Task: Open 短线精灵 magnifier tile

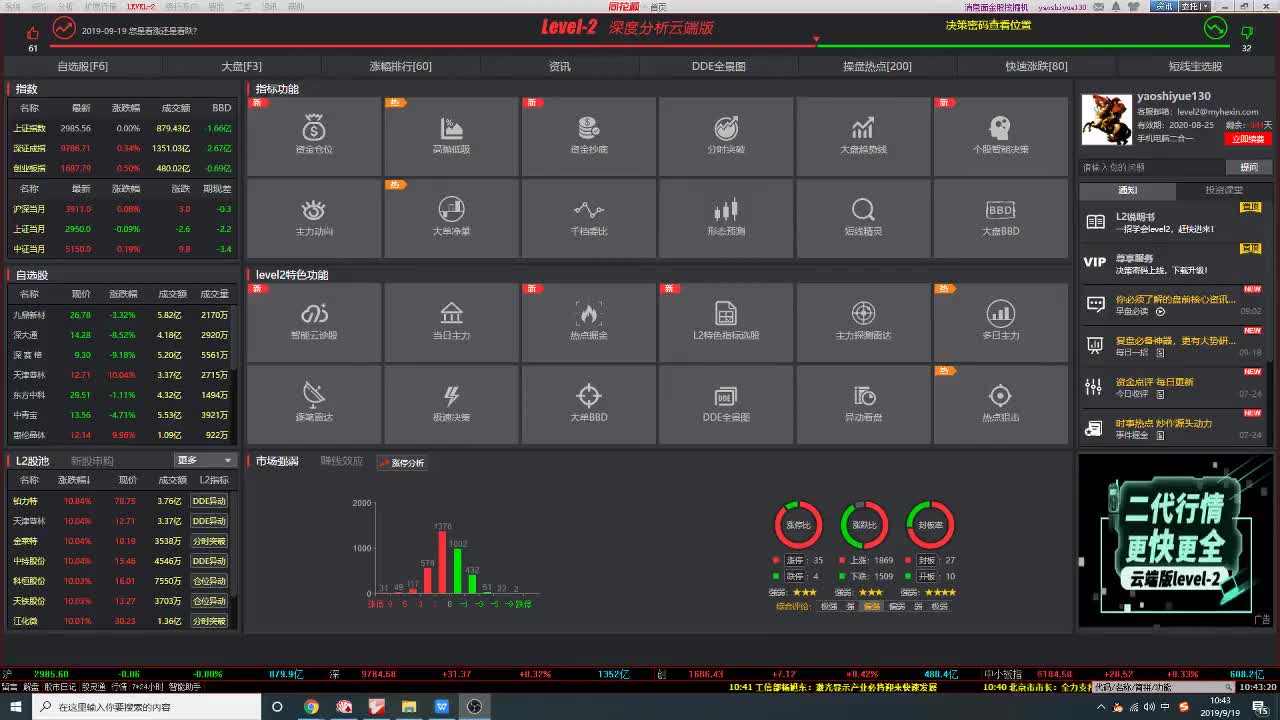Action: [x=863, y=219]
